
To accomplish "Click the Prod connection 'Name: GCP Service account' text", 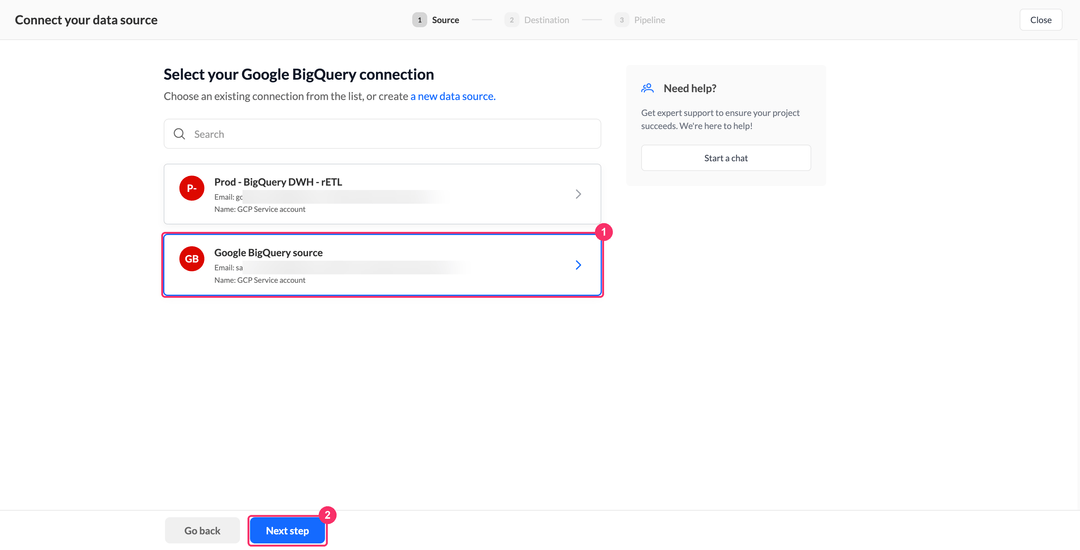I will coord(260,209).
